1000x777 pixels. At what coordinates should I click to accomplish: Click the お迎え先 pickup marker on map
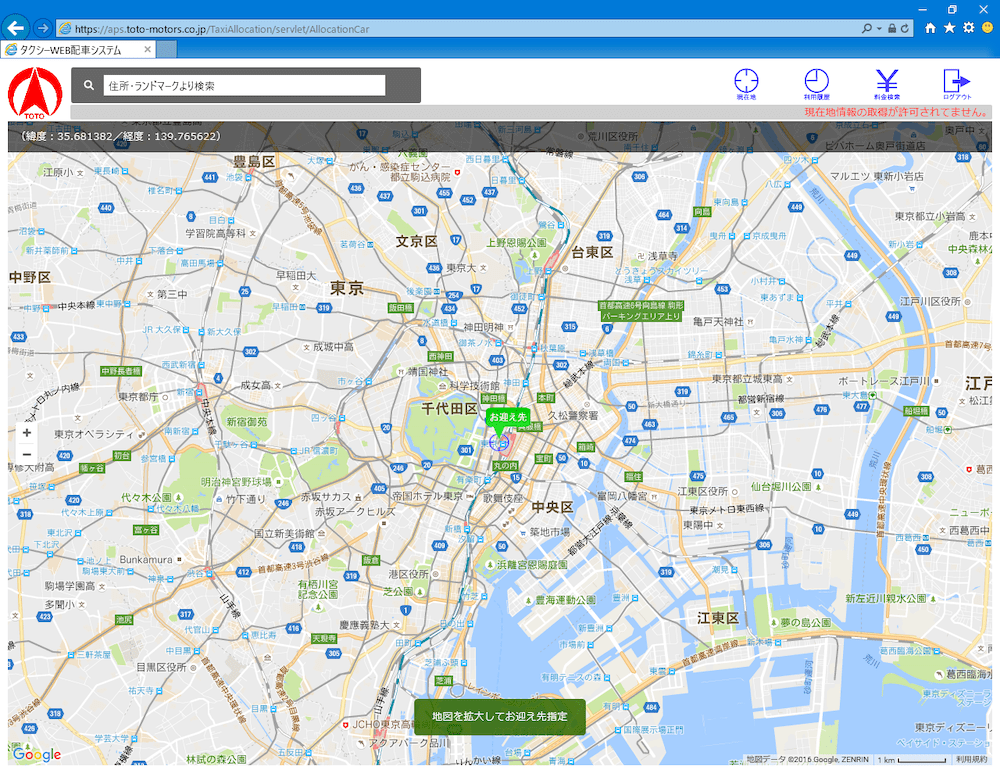coord(506,418)
